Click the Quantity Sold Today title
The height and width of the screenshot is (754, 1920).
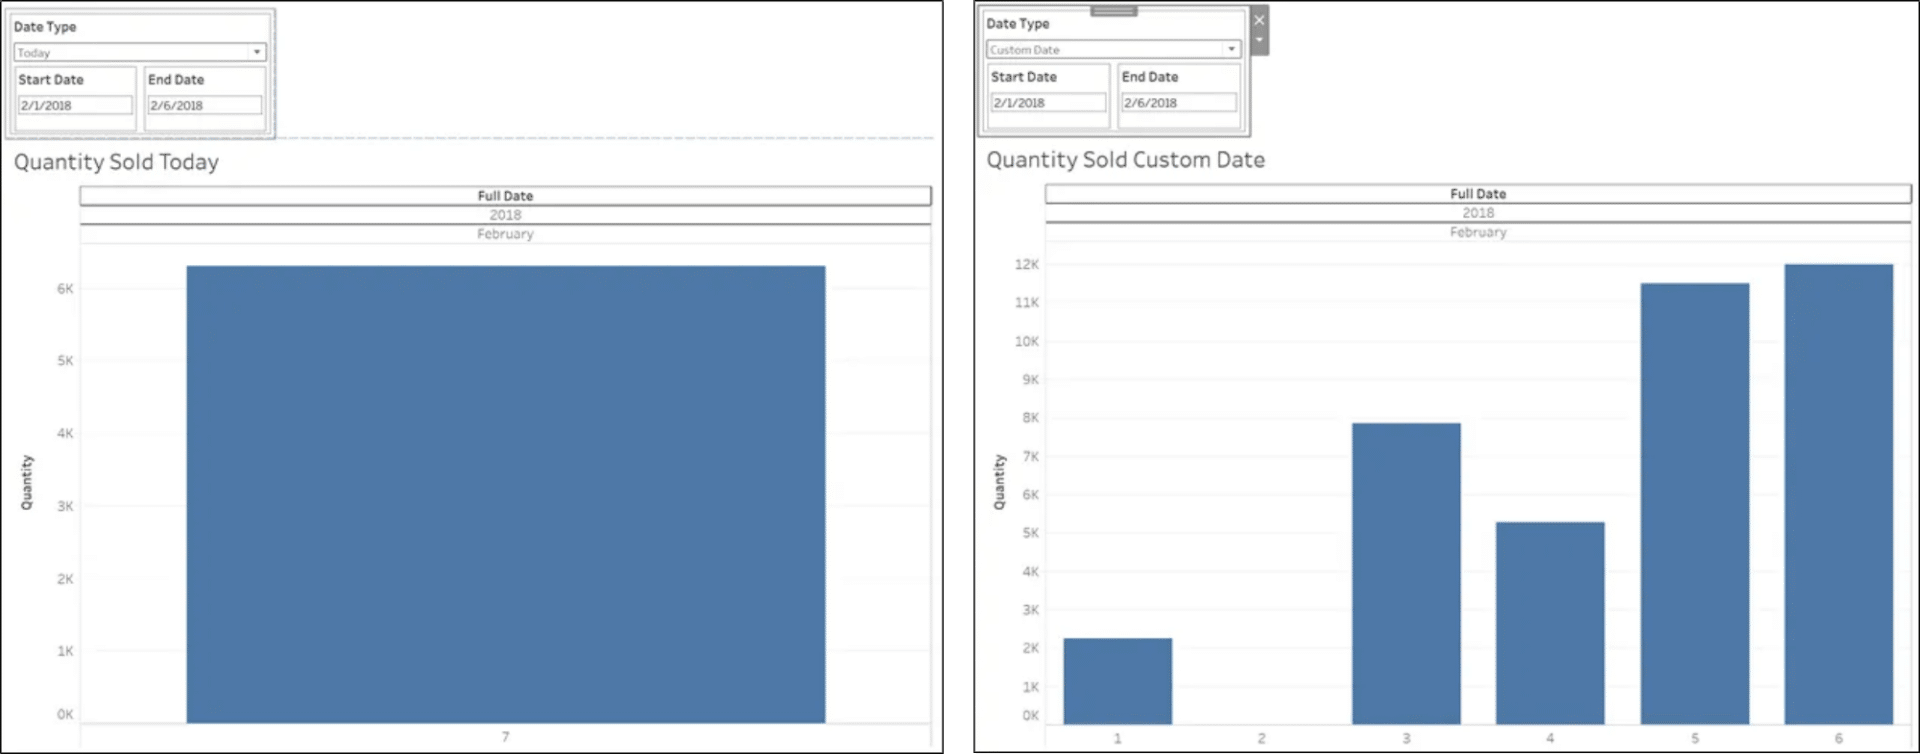116,162
